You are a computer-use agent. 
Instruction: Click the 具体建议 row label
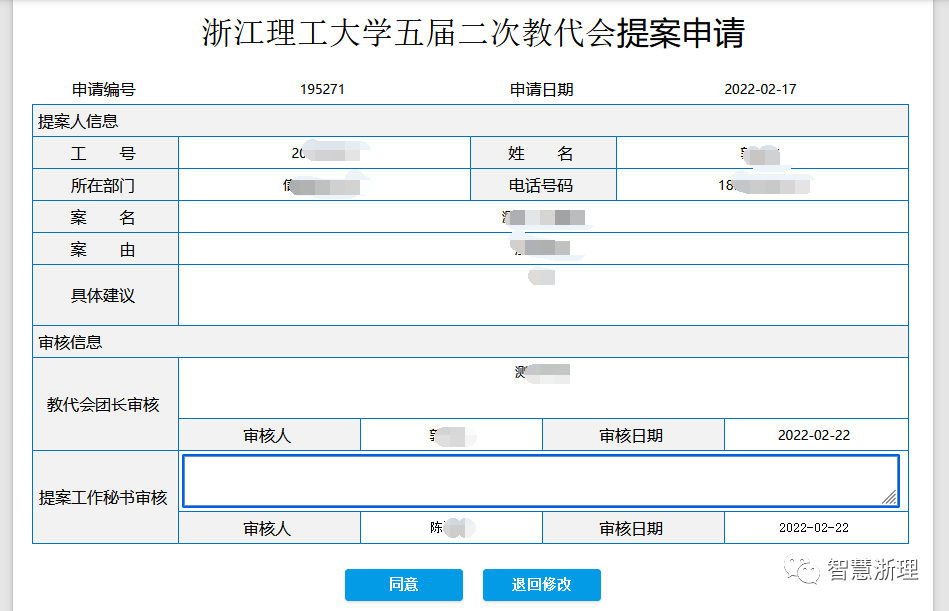pyautogui.click(x=103, y=296)
